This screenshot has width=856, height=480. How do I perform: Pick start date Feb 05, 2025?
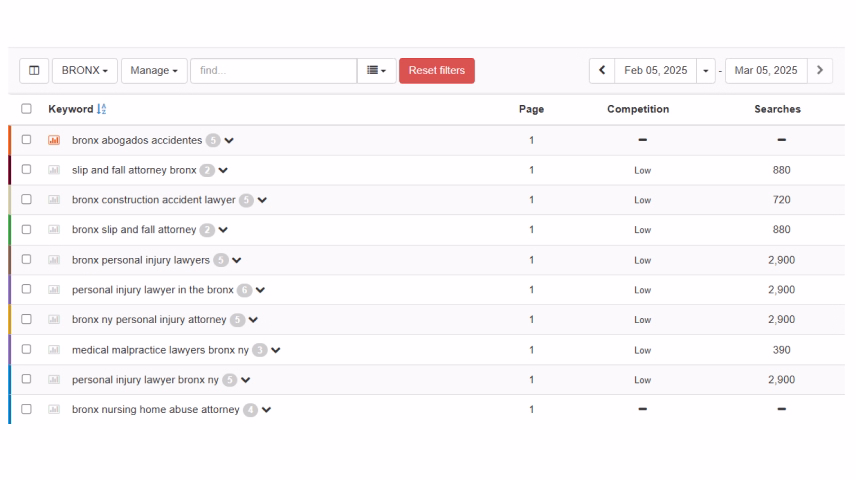point(656,70)
